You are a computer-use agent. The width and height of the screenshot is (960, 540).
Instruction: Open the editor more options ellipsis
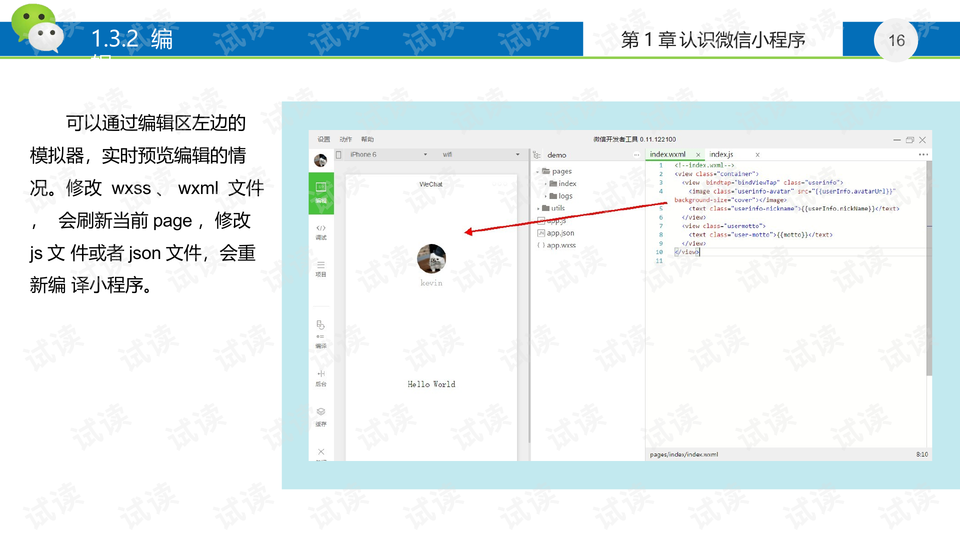[x=923, y=154]
